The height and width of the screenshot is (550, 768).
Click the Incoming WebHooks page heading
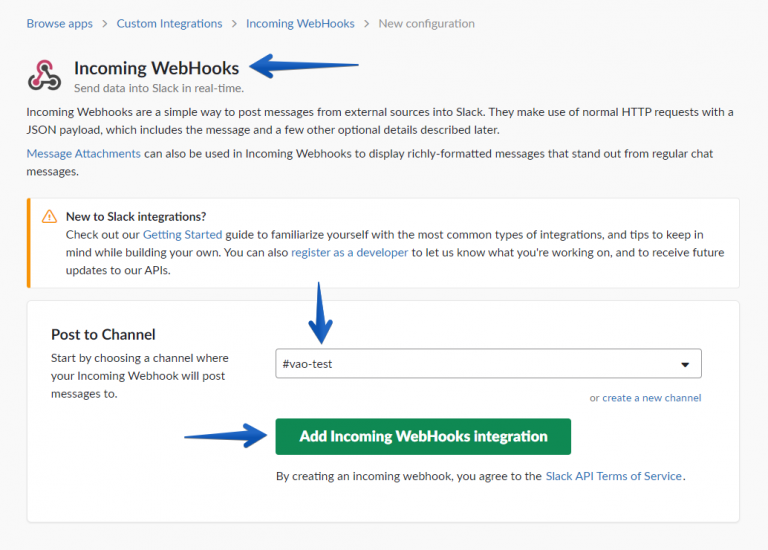pos(156,68)
